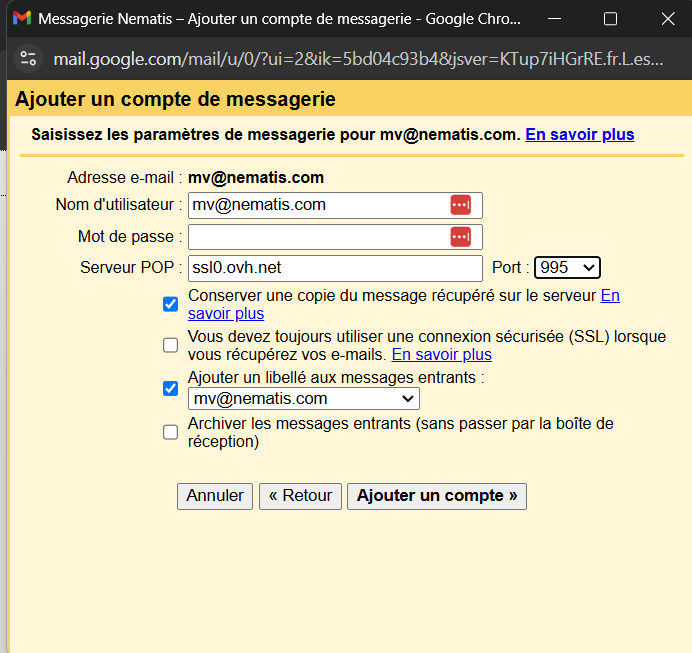Screen dimensions: 692x653
Task: Open 'En savoir plus' link in header
Action: click(x=579, y=135)
